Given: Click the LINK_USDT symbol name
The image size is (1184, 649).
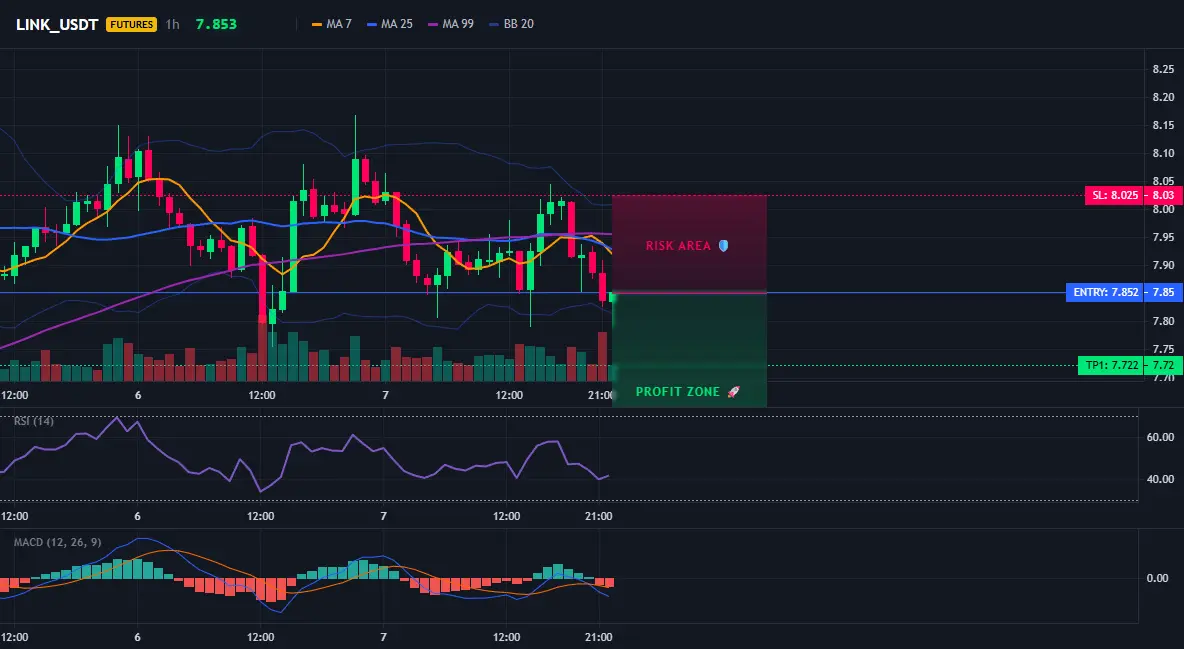Looking at the screenshot, I should pos(57,24).
